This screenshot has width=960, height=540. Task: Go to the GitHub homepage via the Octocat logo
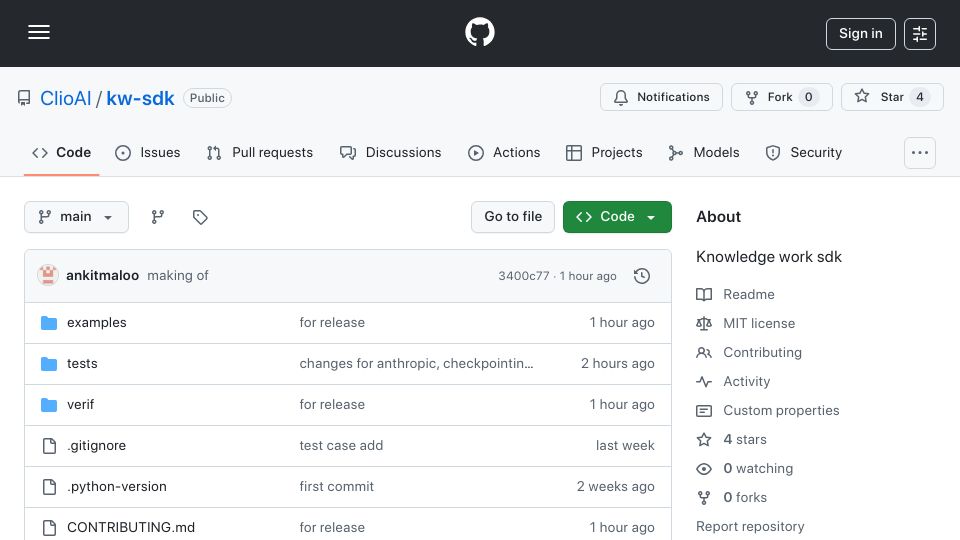(x=479, y=32)
